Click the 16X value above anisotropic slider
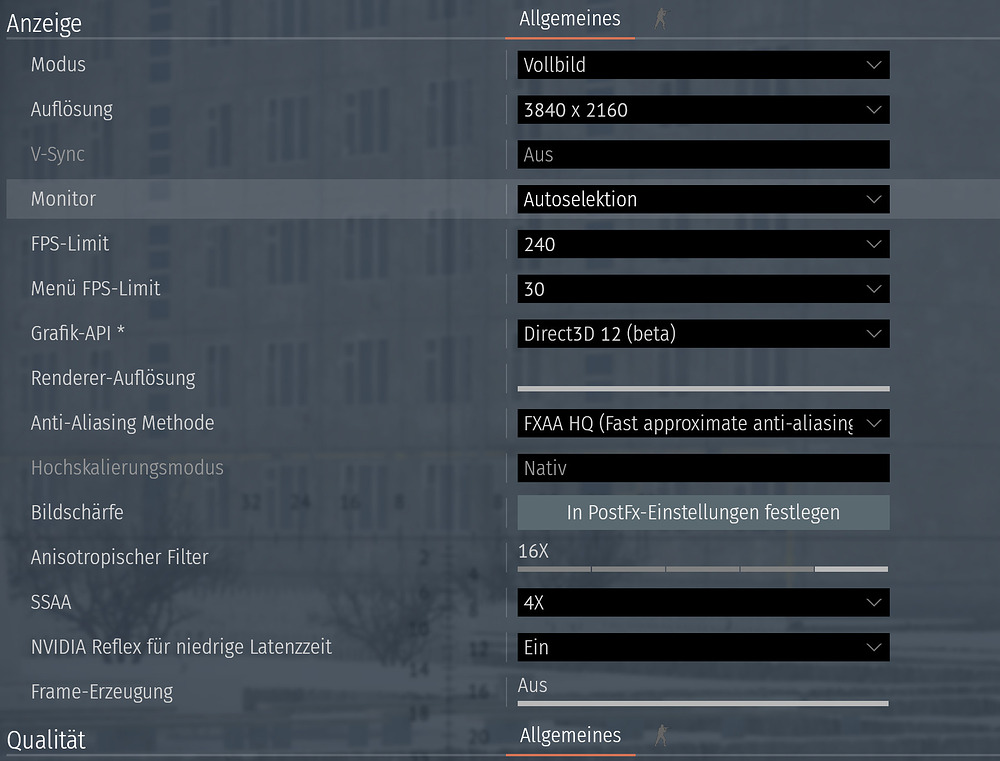This screenshot has width=1000, height=761. point(533,551)
